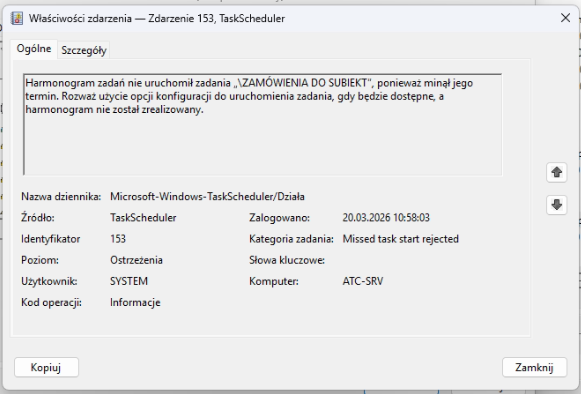Image resolution: width=581 pixels, height=394 pixels.
Task: Click the logged date 20.03.2026 10:58:03
Action: tap(386, 218)
